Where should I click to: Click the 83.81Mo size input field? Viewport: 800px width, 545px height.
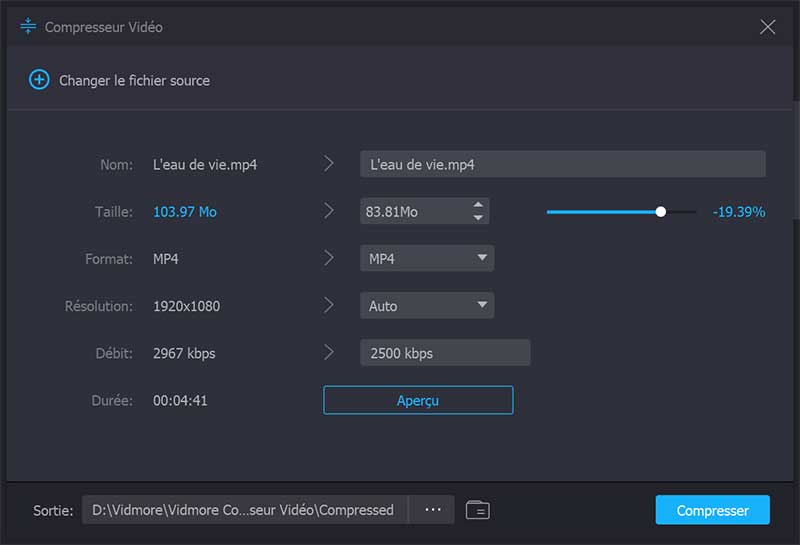tap(412, 212)
